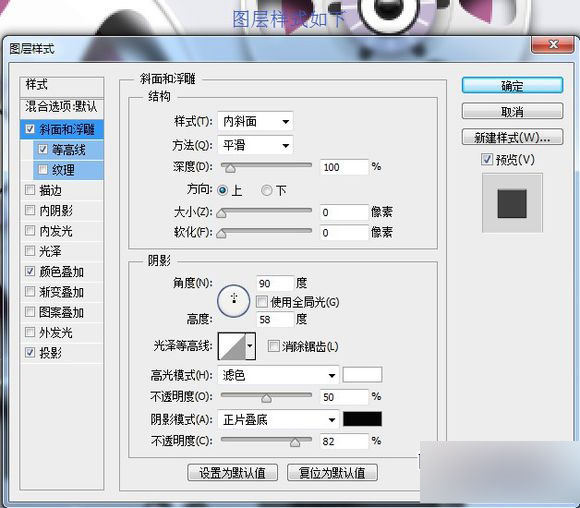This screenshot has width=580, height=508.
Task: Click the 光泽等高线 contour thumbnail
Action: 232,346
